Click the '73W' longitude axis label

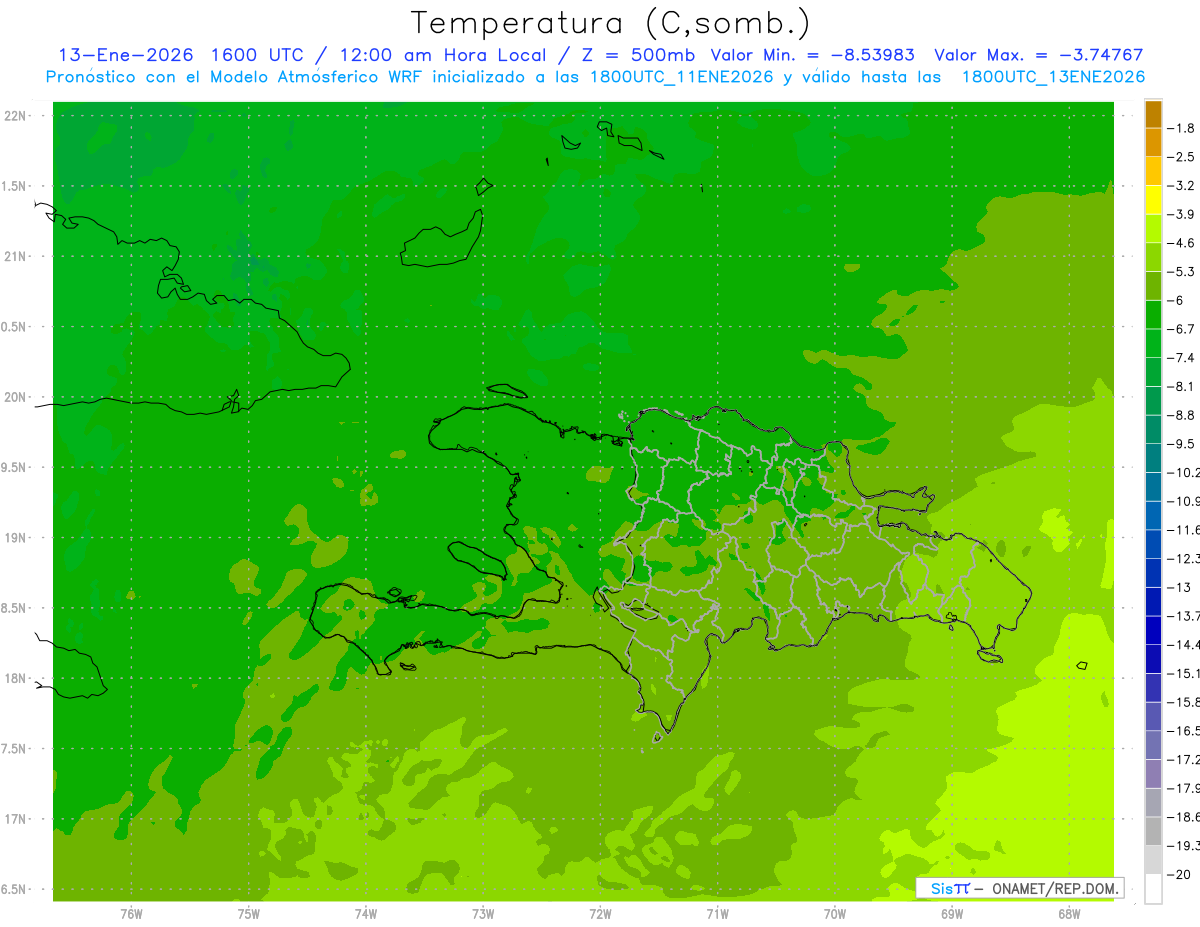pos(483,913)
